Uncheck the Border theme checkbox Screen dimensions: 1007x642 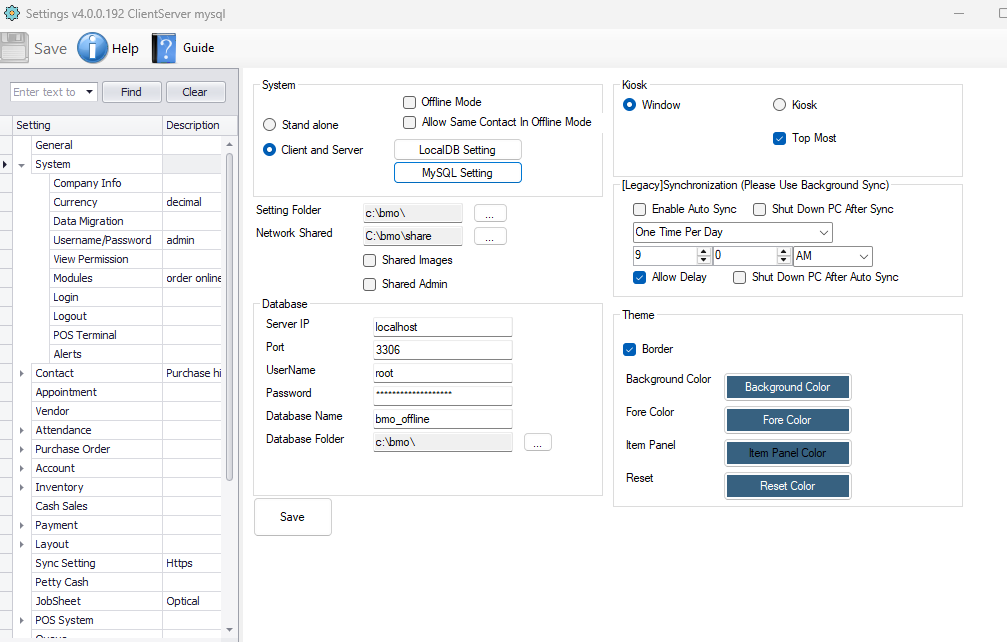click(629, 349)
